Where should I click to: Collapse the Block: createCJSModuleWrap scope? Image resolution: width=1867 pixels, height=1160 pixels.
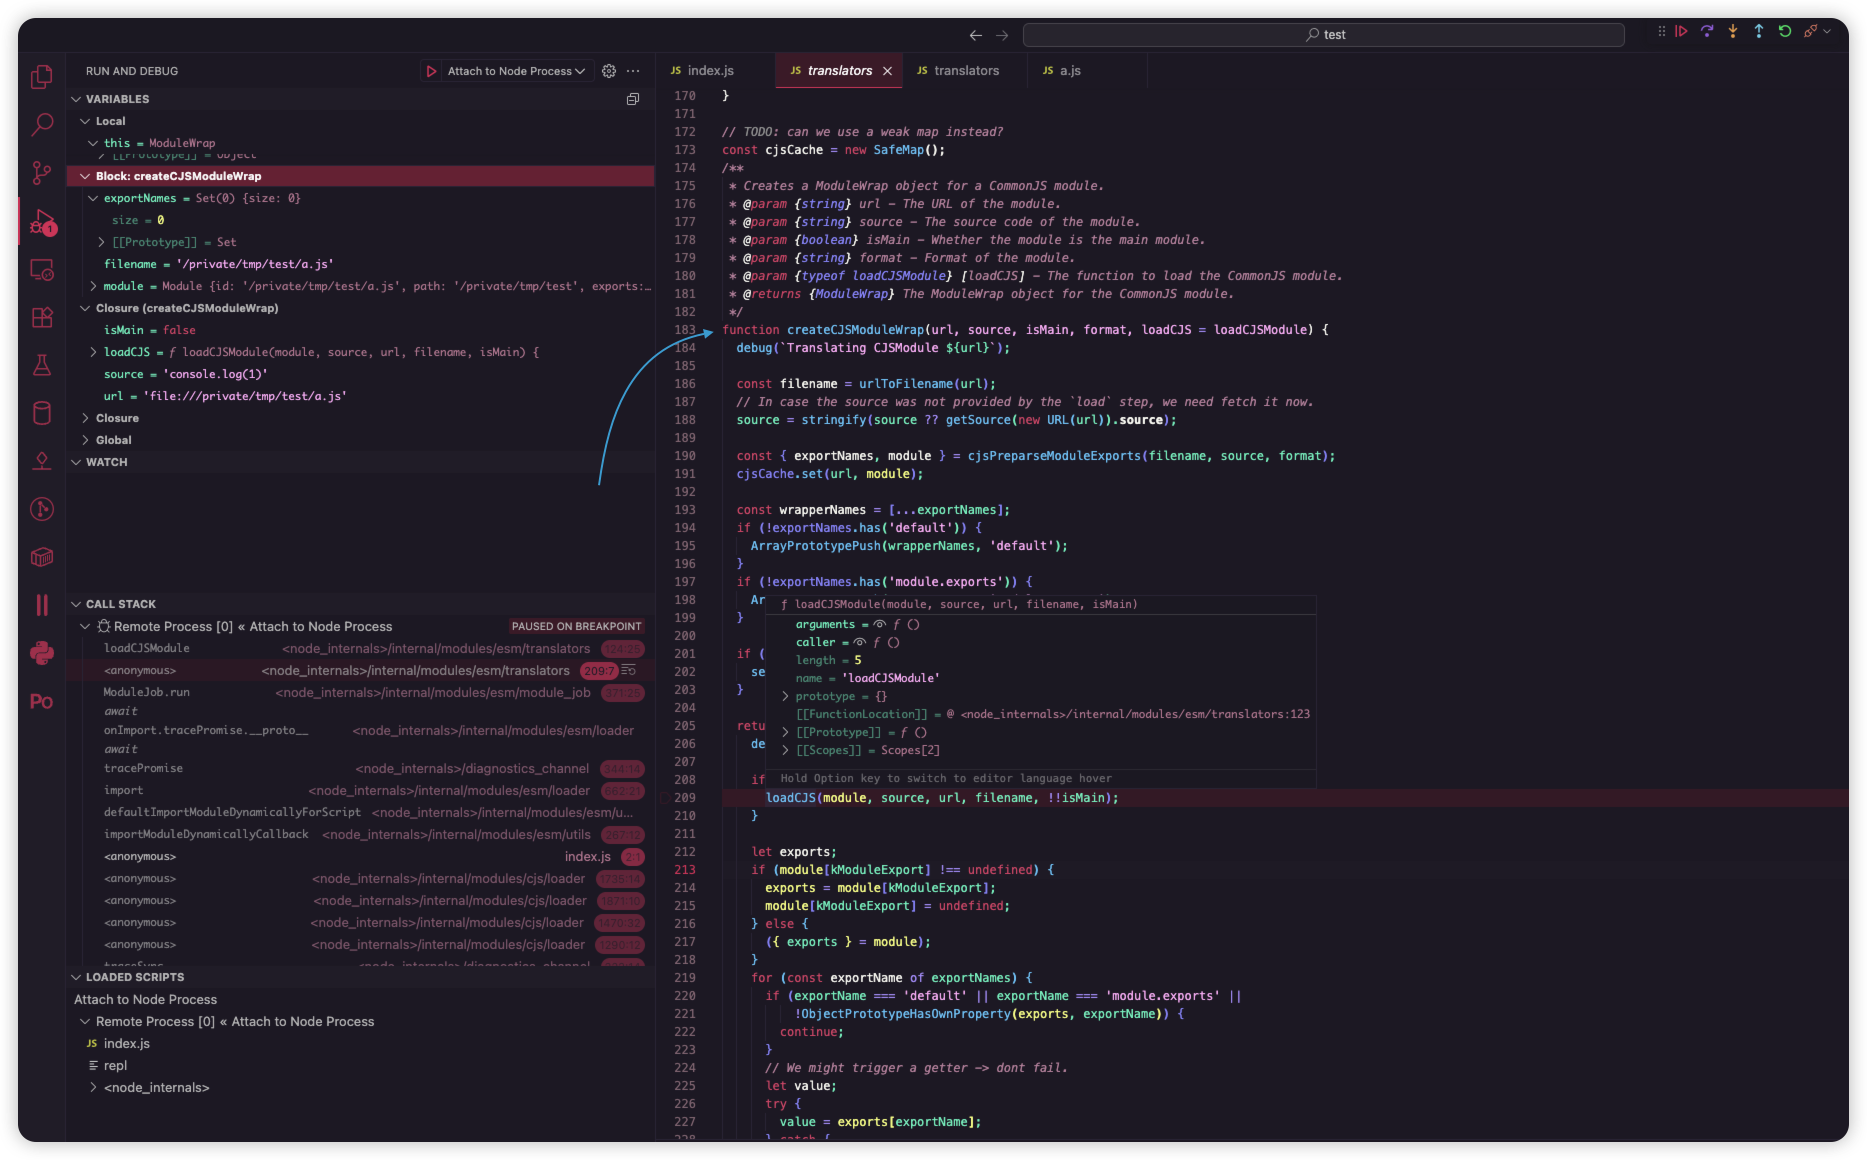(85, 176)
